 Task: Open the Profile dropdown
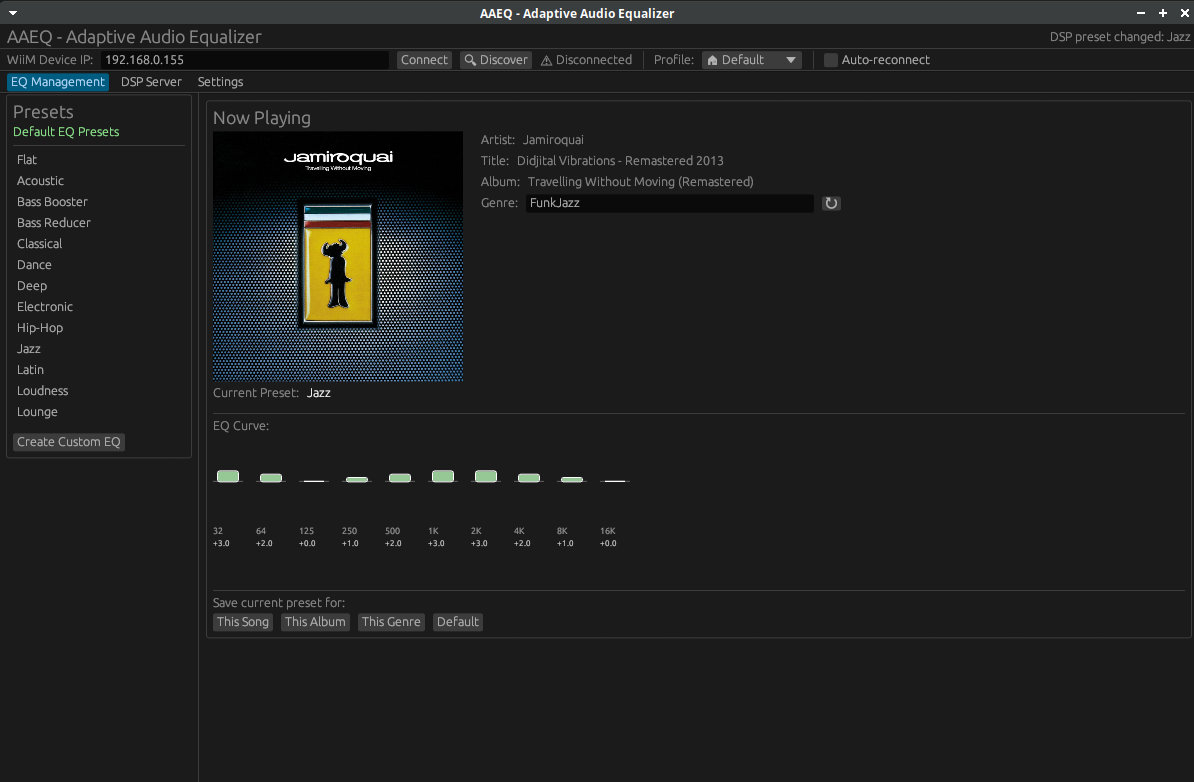click(752, 60)
